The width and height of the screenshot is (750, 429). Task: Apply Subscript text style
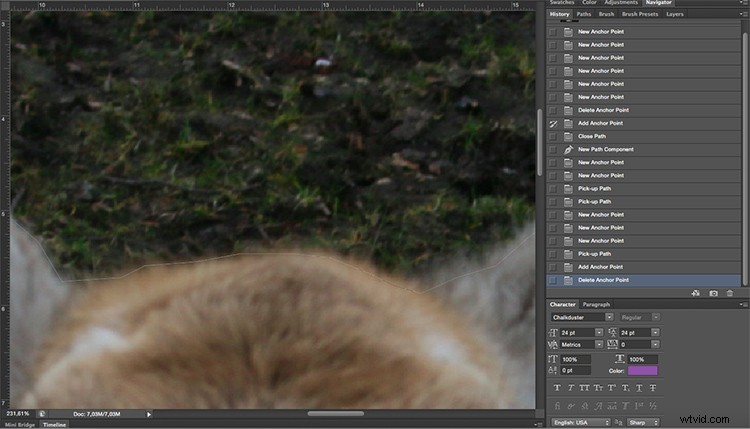[x=626, y=388]
